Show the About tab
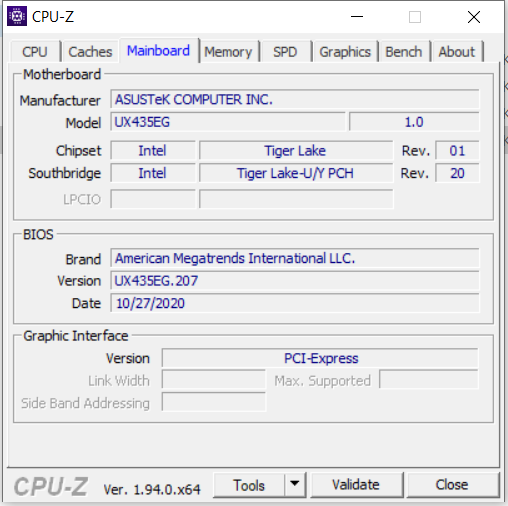The width and height of the screenshot is (508, 506). (x=457, y=52)
